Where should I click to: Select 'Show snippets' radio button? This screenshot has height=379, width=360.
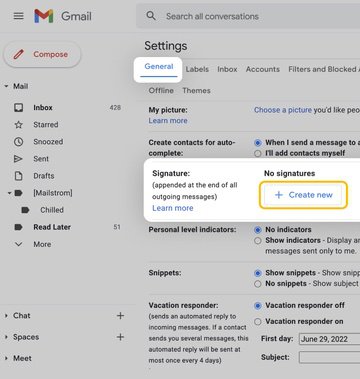(258, 273)
